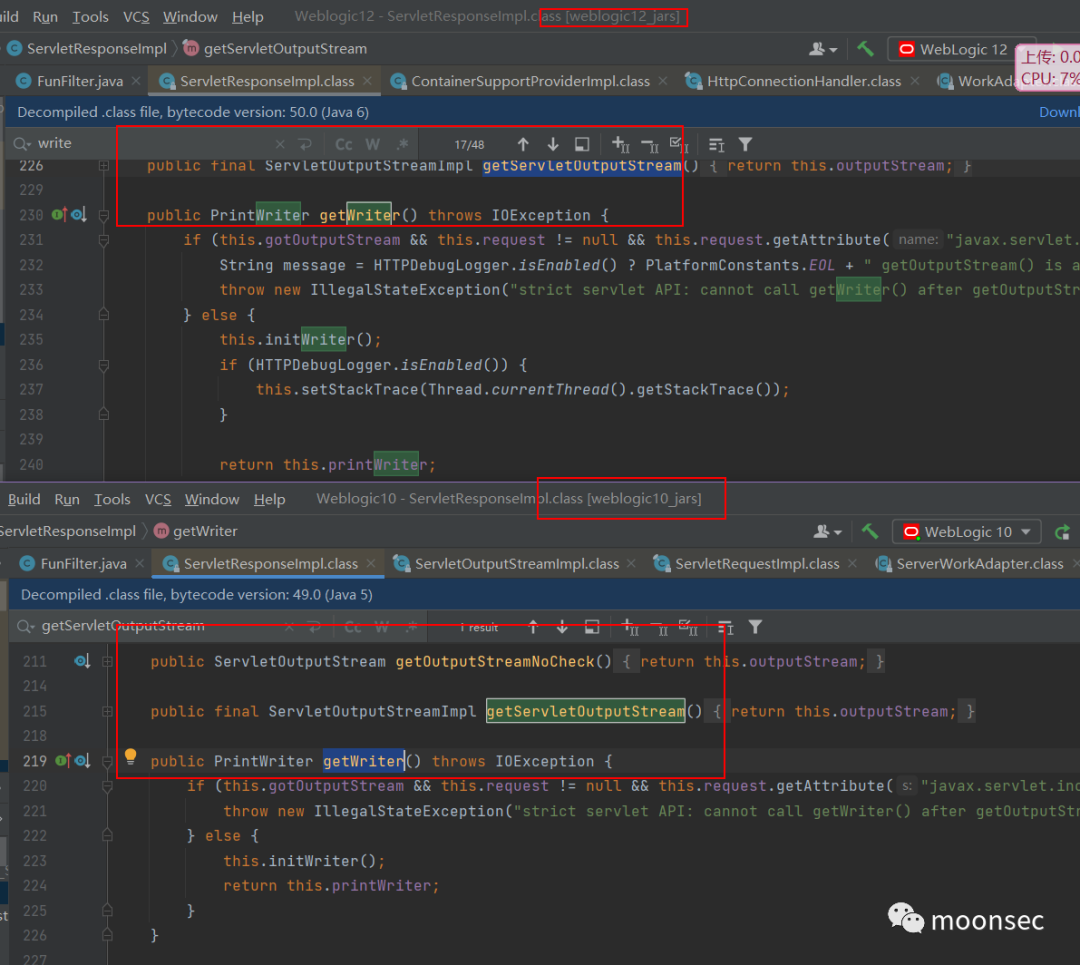Click the Download link in decompiled banner

(x=1059, y=112)
